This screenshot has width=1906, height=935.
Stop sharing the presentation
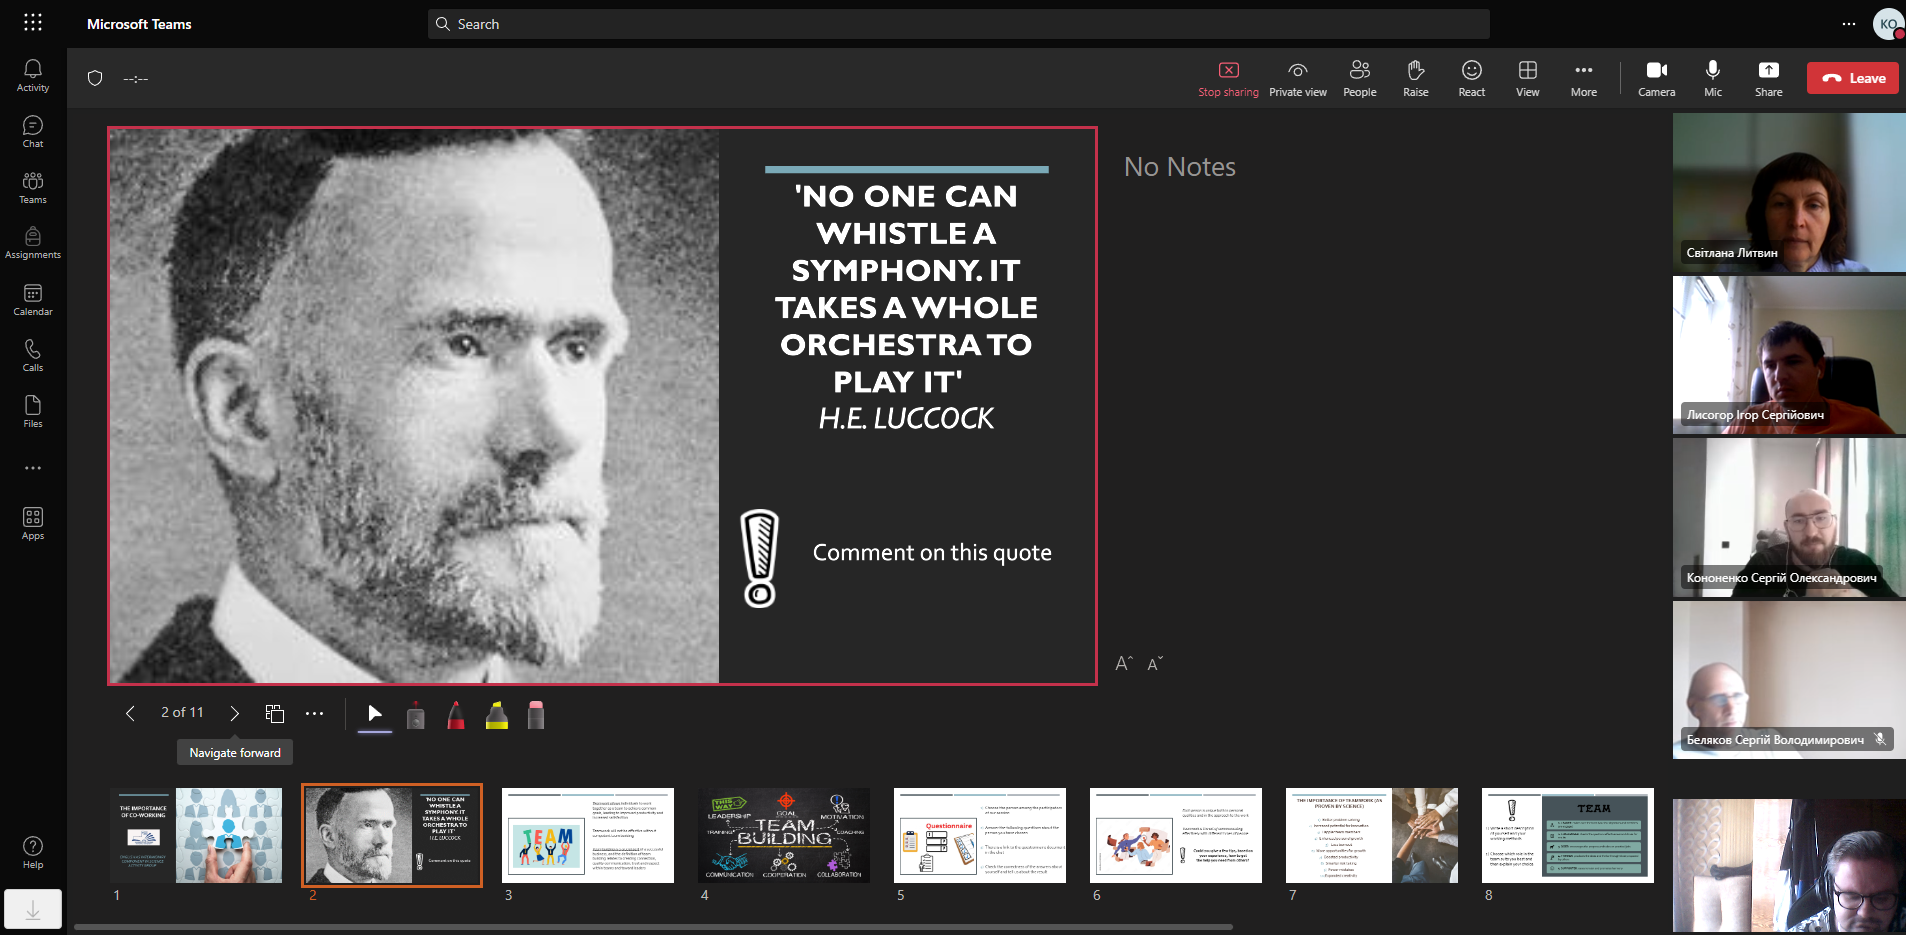pyautogui.click(x=1228, y=79)
